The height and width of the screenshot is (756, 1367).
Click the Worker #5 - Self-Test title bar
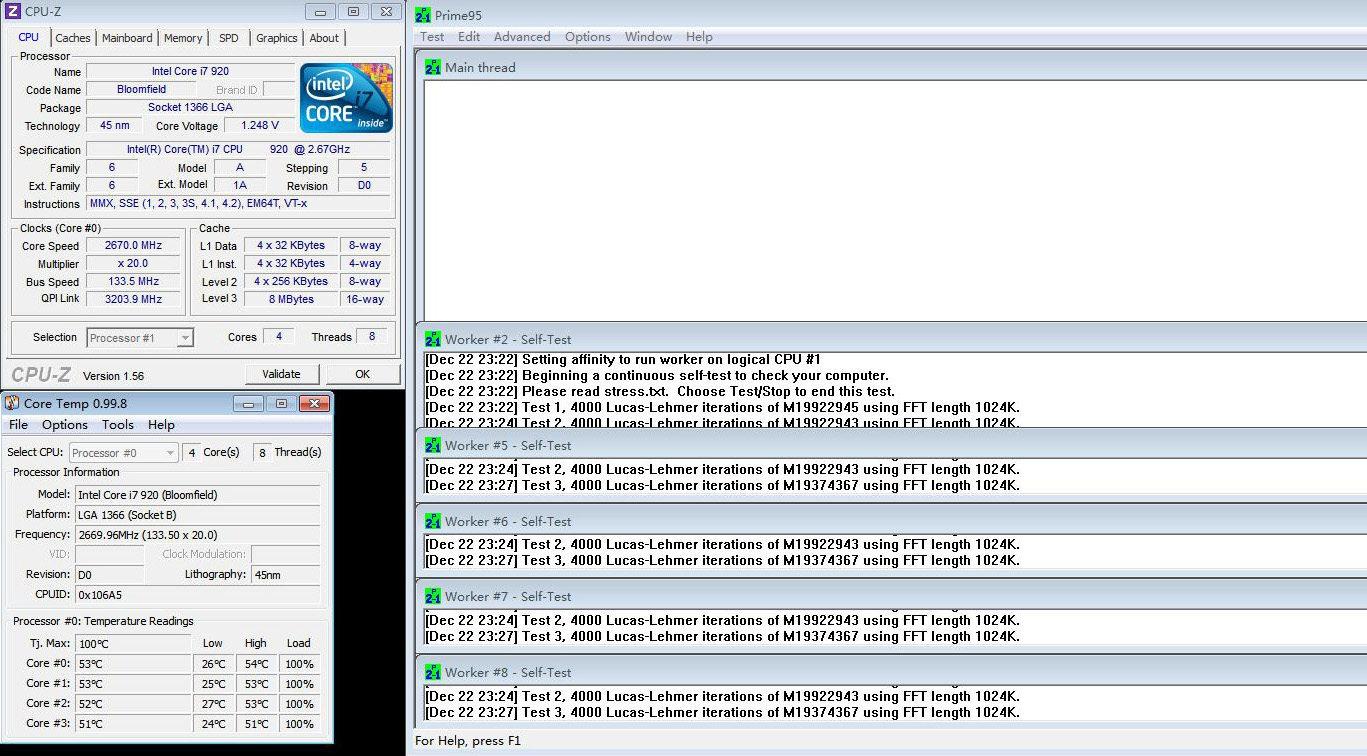891,445
